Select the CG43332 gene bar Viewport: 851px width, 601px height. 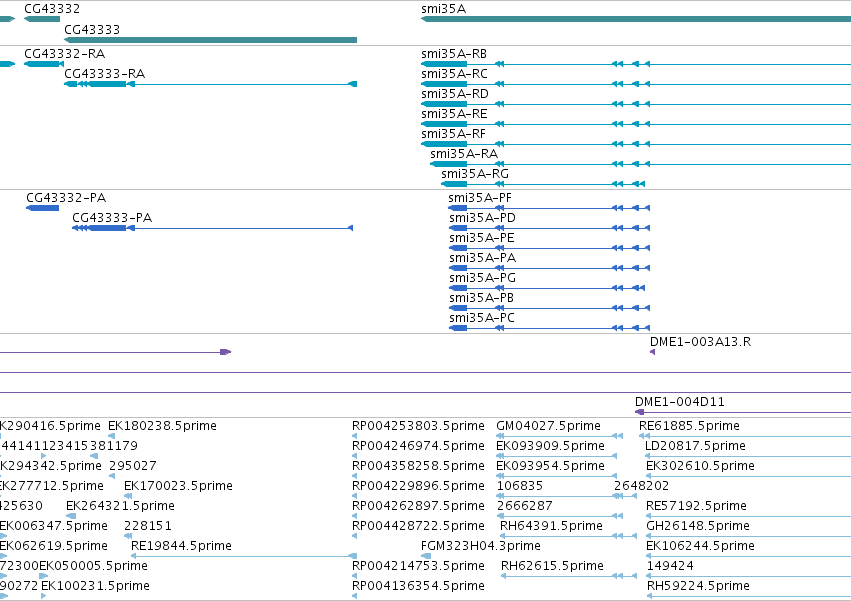click(x=42, y=19)
